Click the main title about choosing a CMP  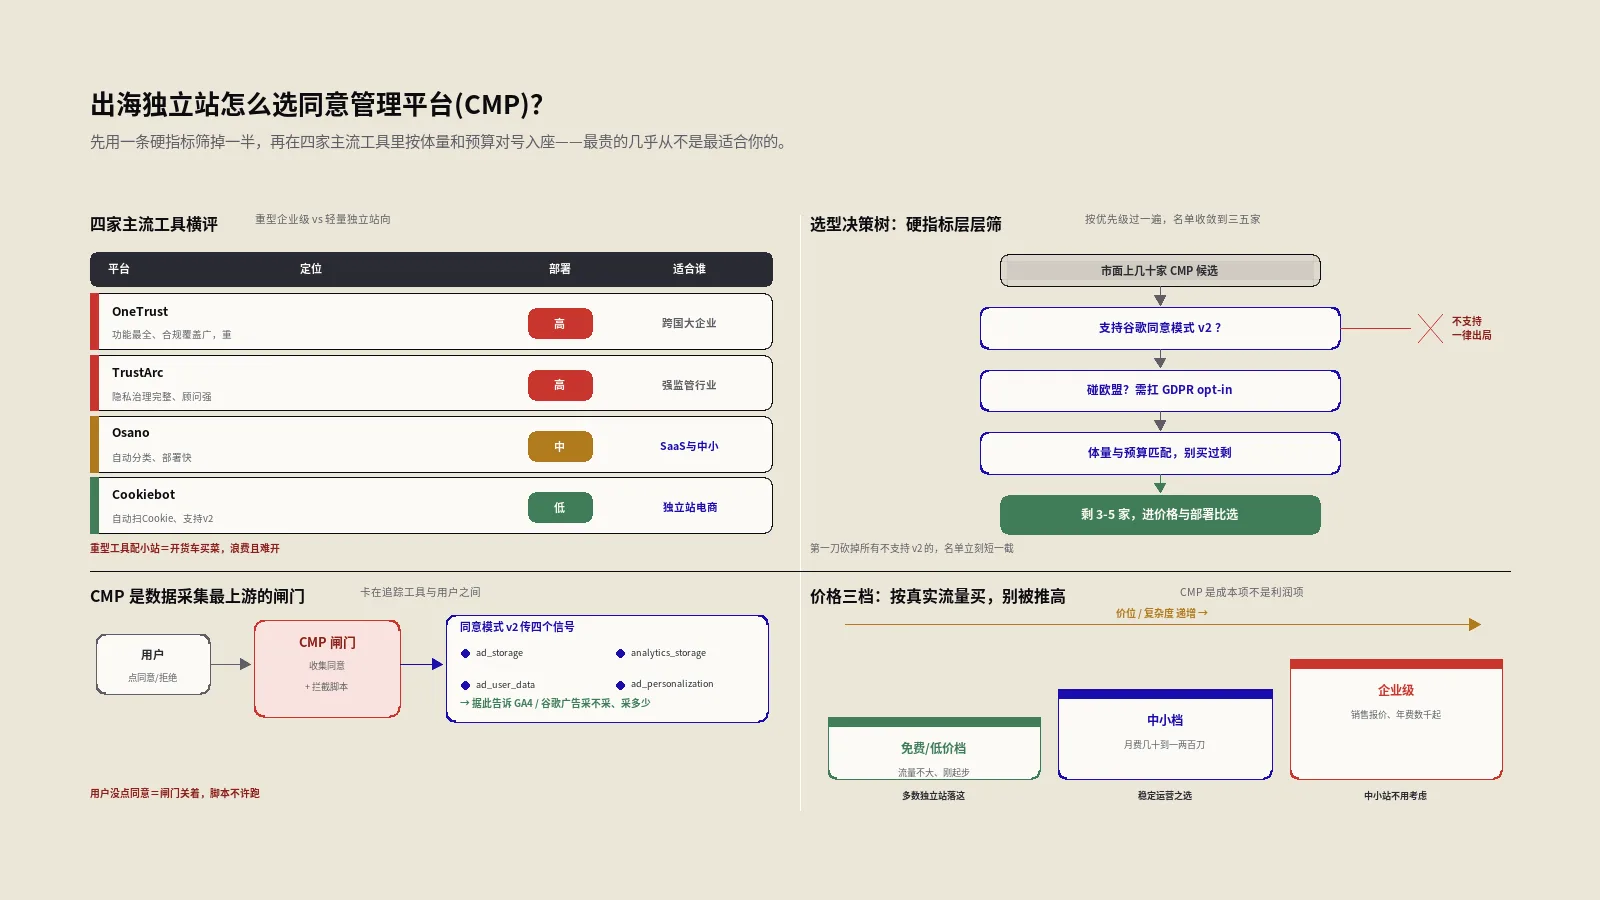click(317, 104)
